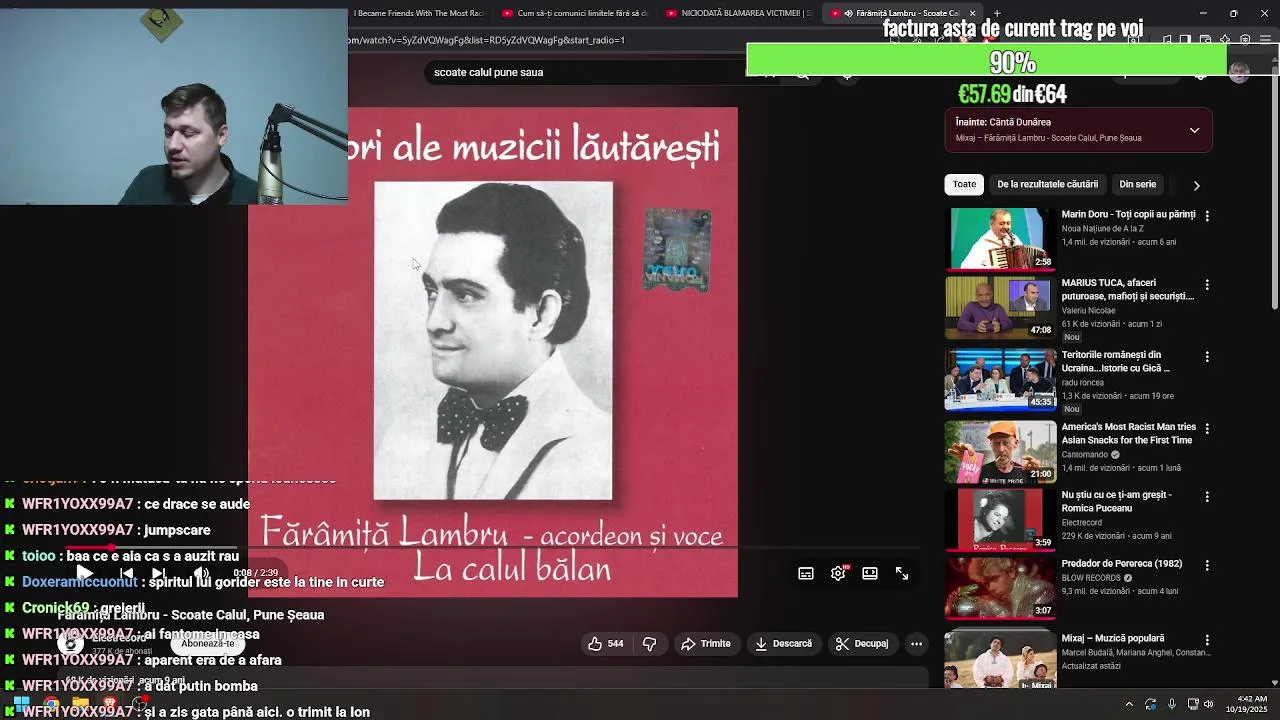The width and height of the screenshot is (1280, 720).
Task: Enter fullscreen mode in the player
Action: coord(902,573)
